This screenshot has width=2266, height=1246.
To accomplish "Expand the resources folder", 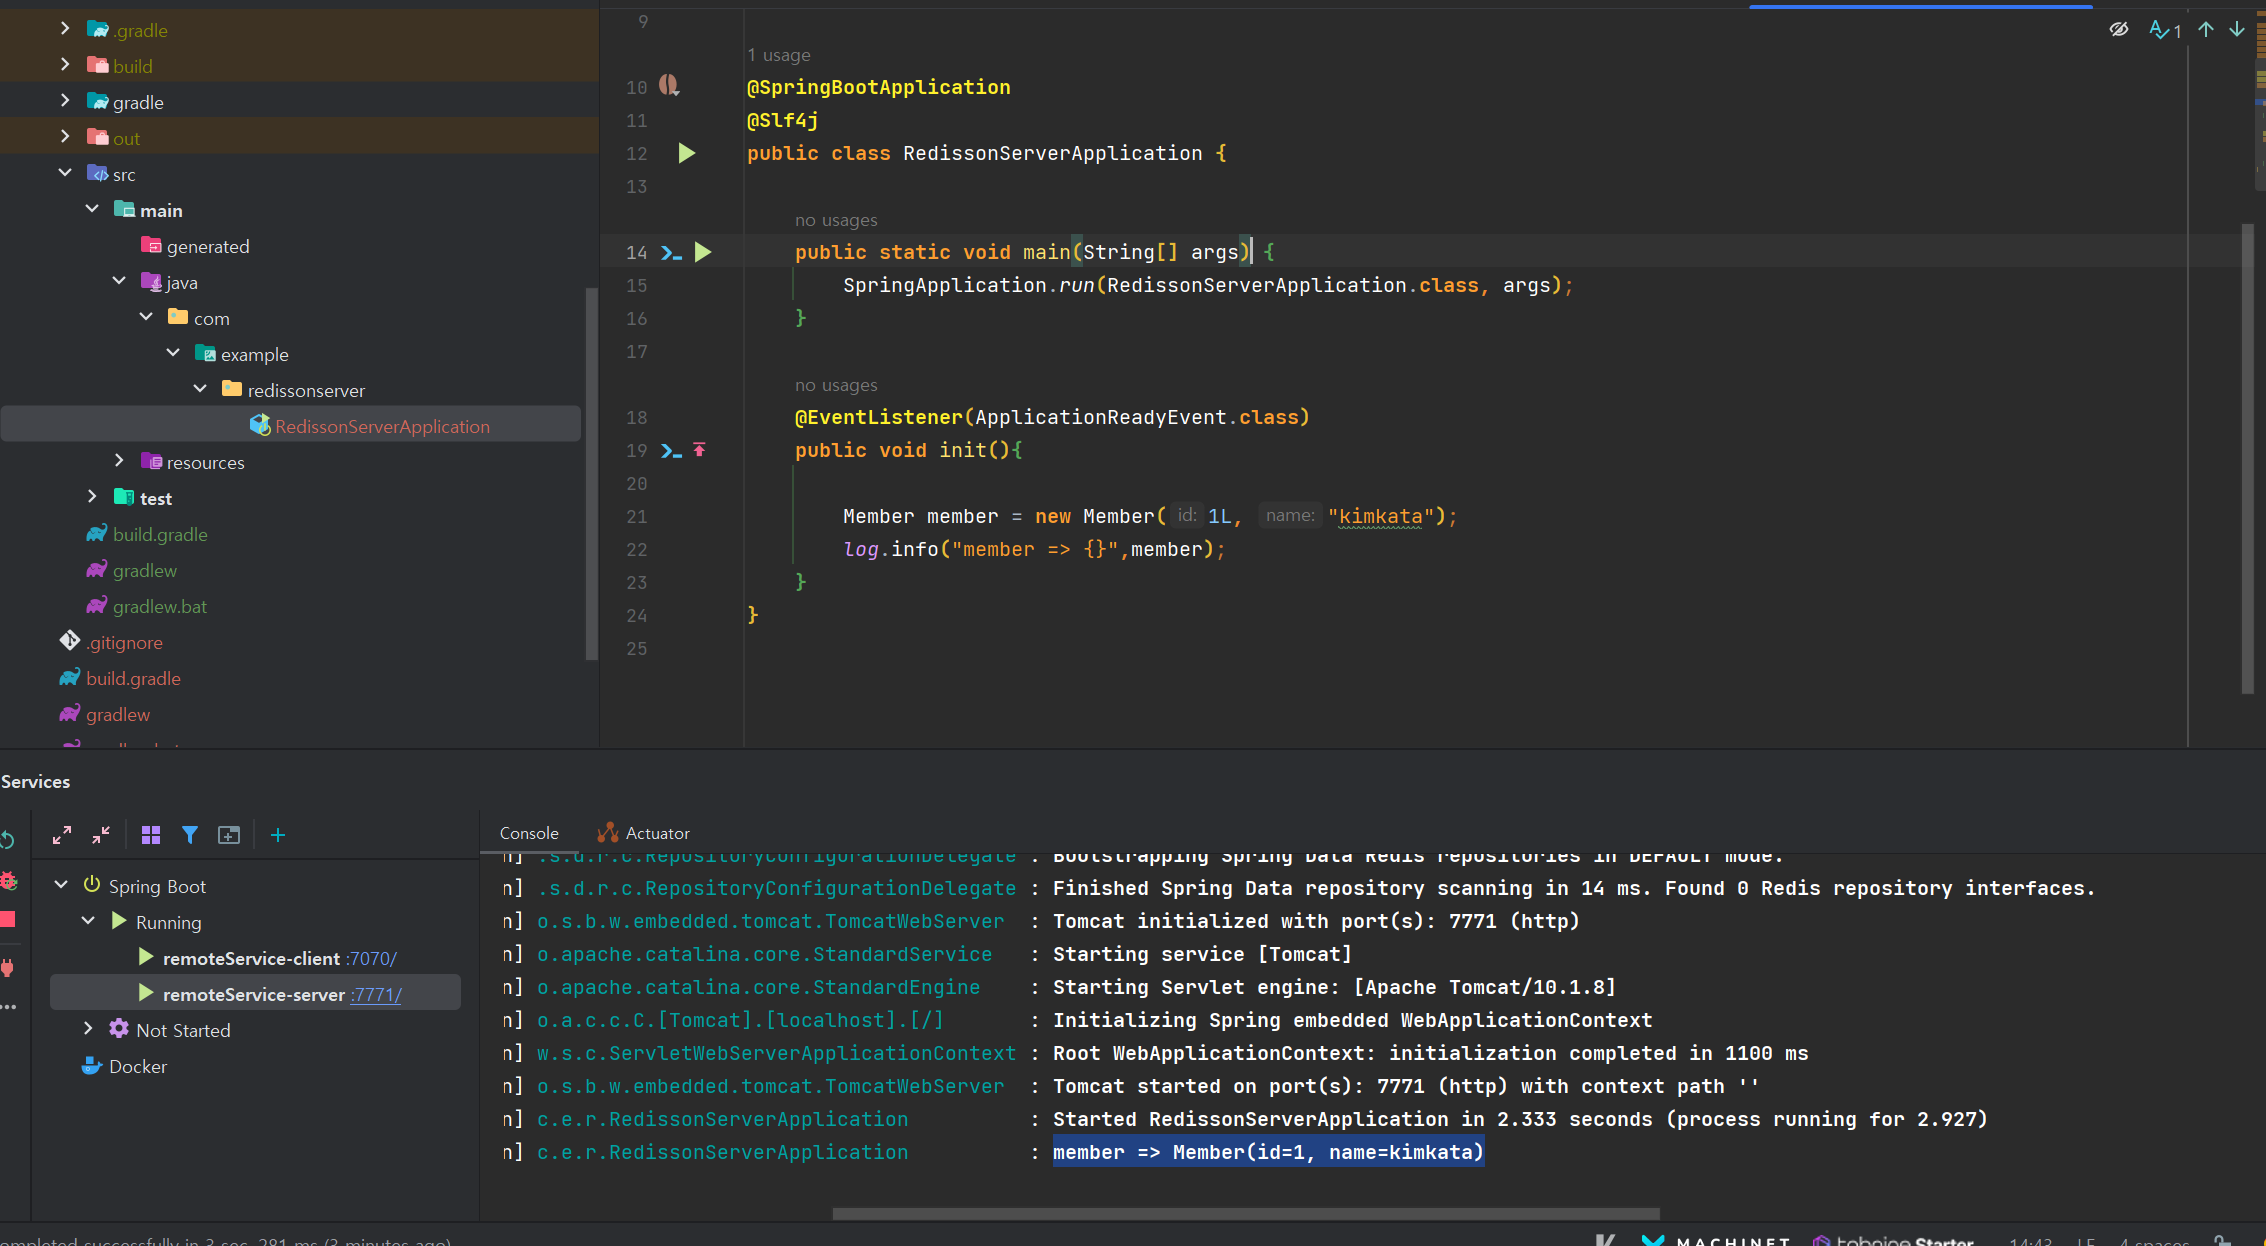I will click(x=119, y=461).
